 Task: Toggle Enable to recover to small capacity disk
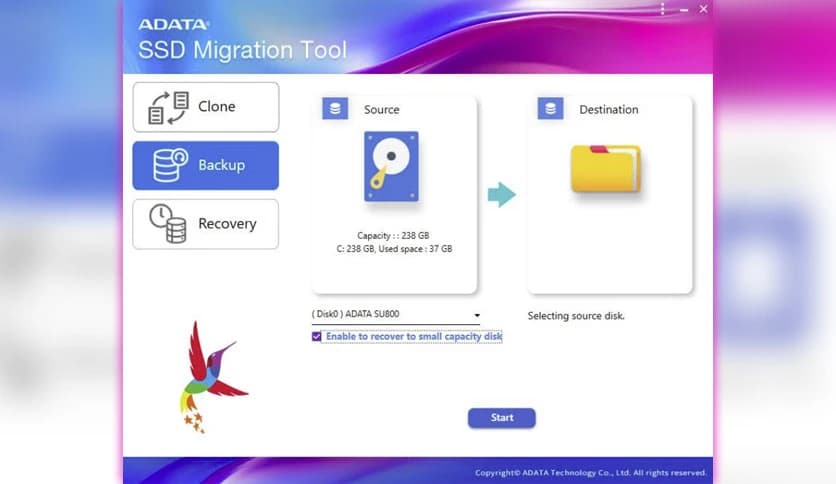pyautogui.click(x=317, y=336)
